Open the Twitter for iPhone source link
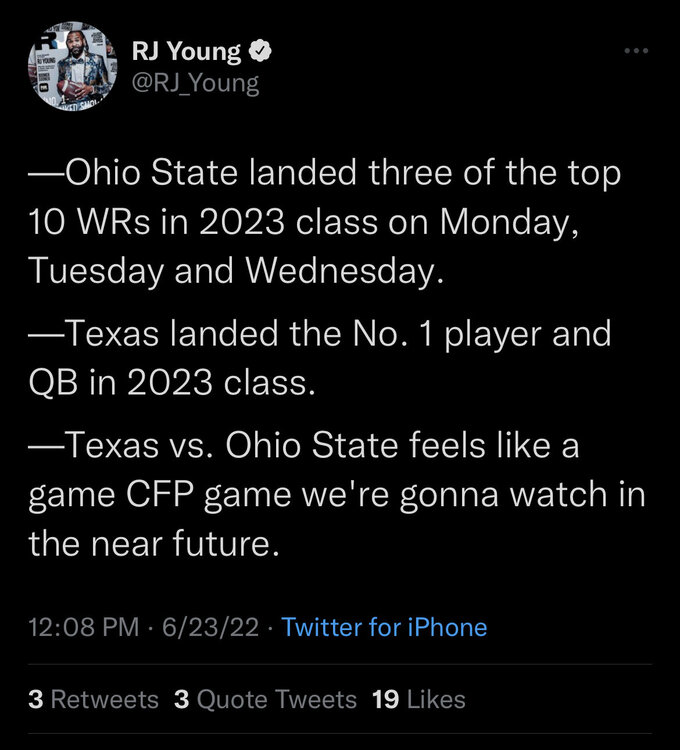The width and height of the screenshot is (680, 750). tap(384, 627)
